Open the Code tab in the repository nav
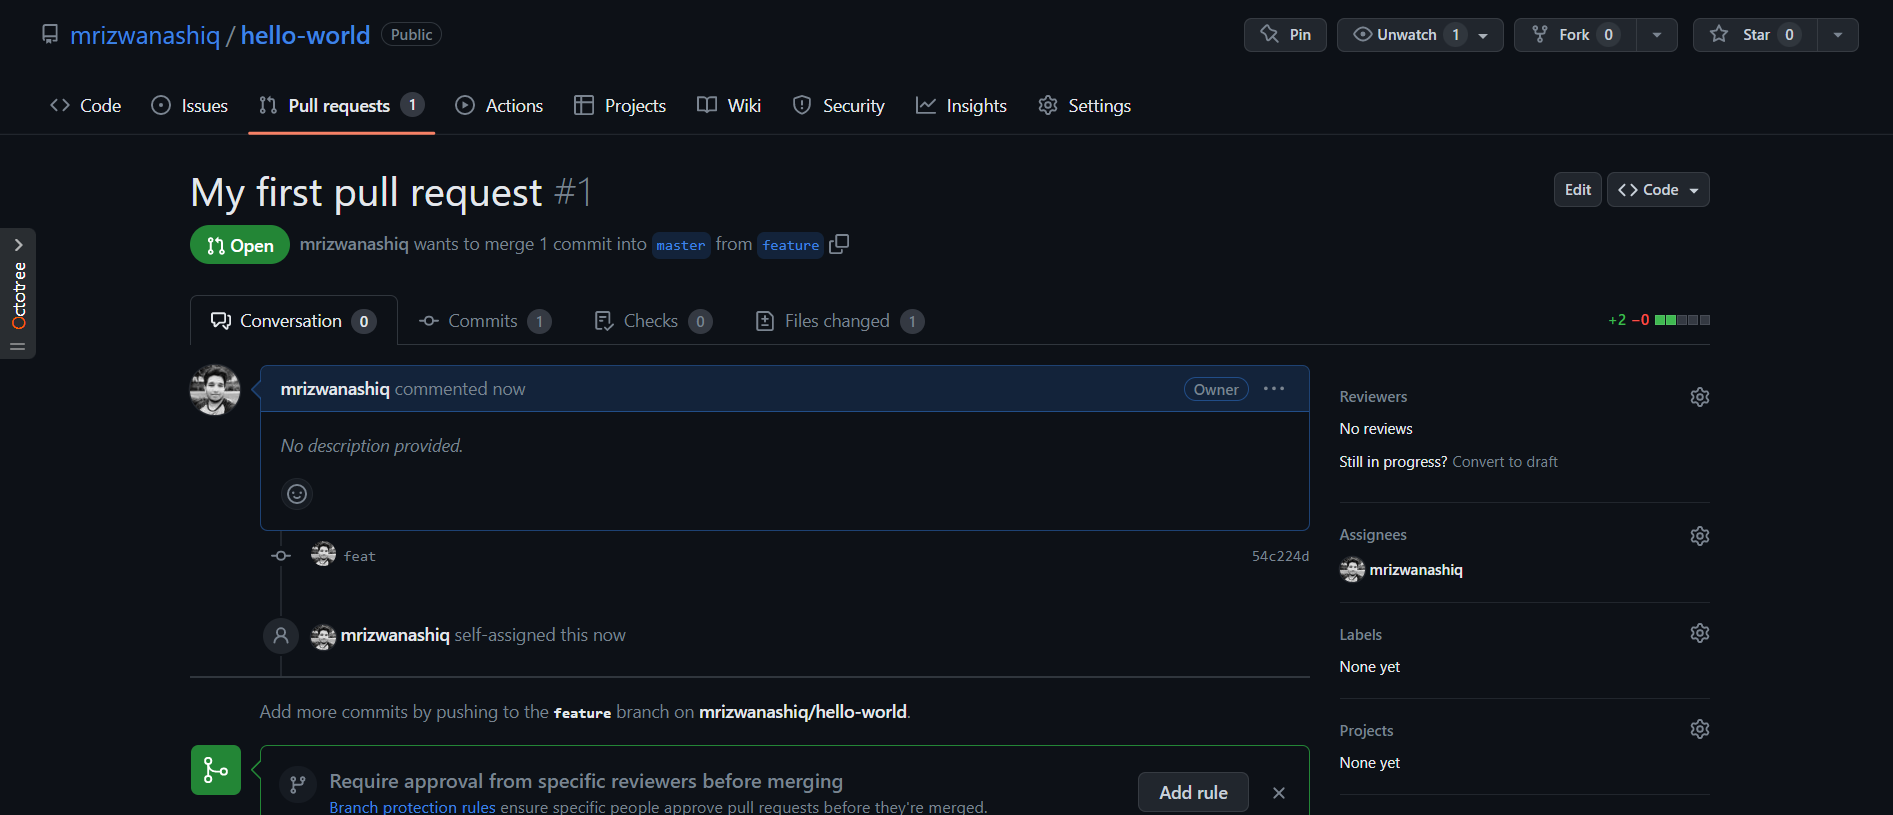The width and height of the screenshot is (1893, 815). pyautogui.click(x=86, y=106)
